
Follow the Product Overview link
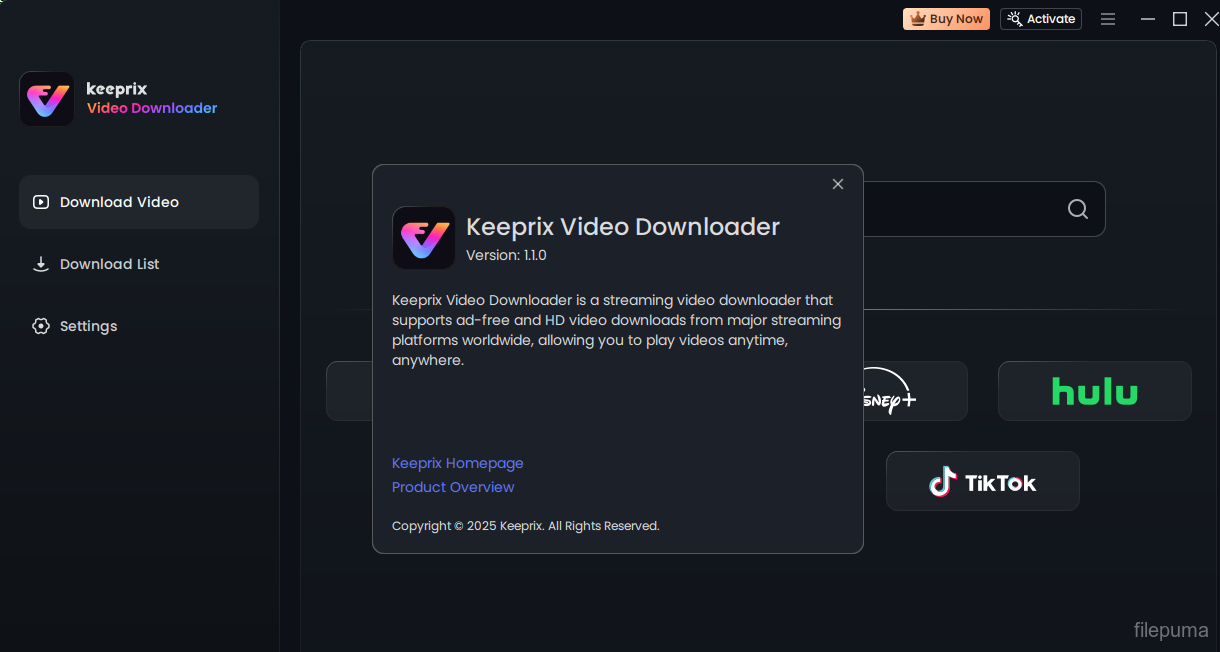453,487
